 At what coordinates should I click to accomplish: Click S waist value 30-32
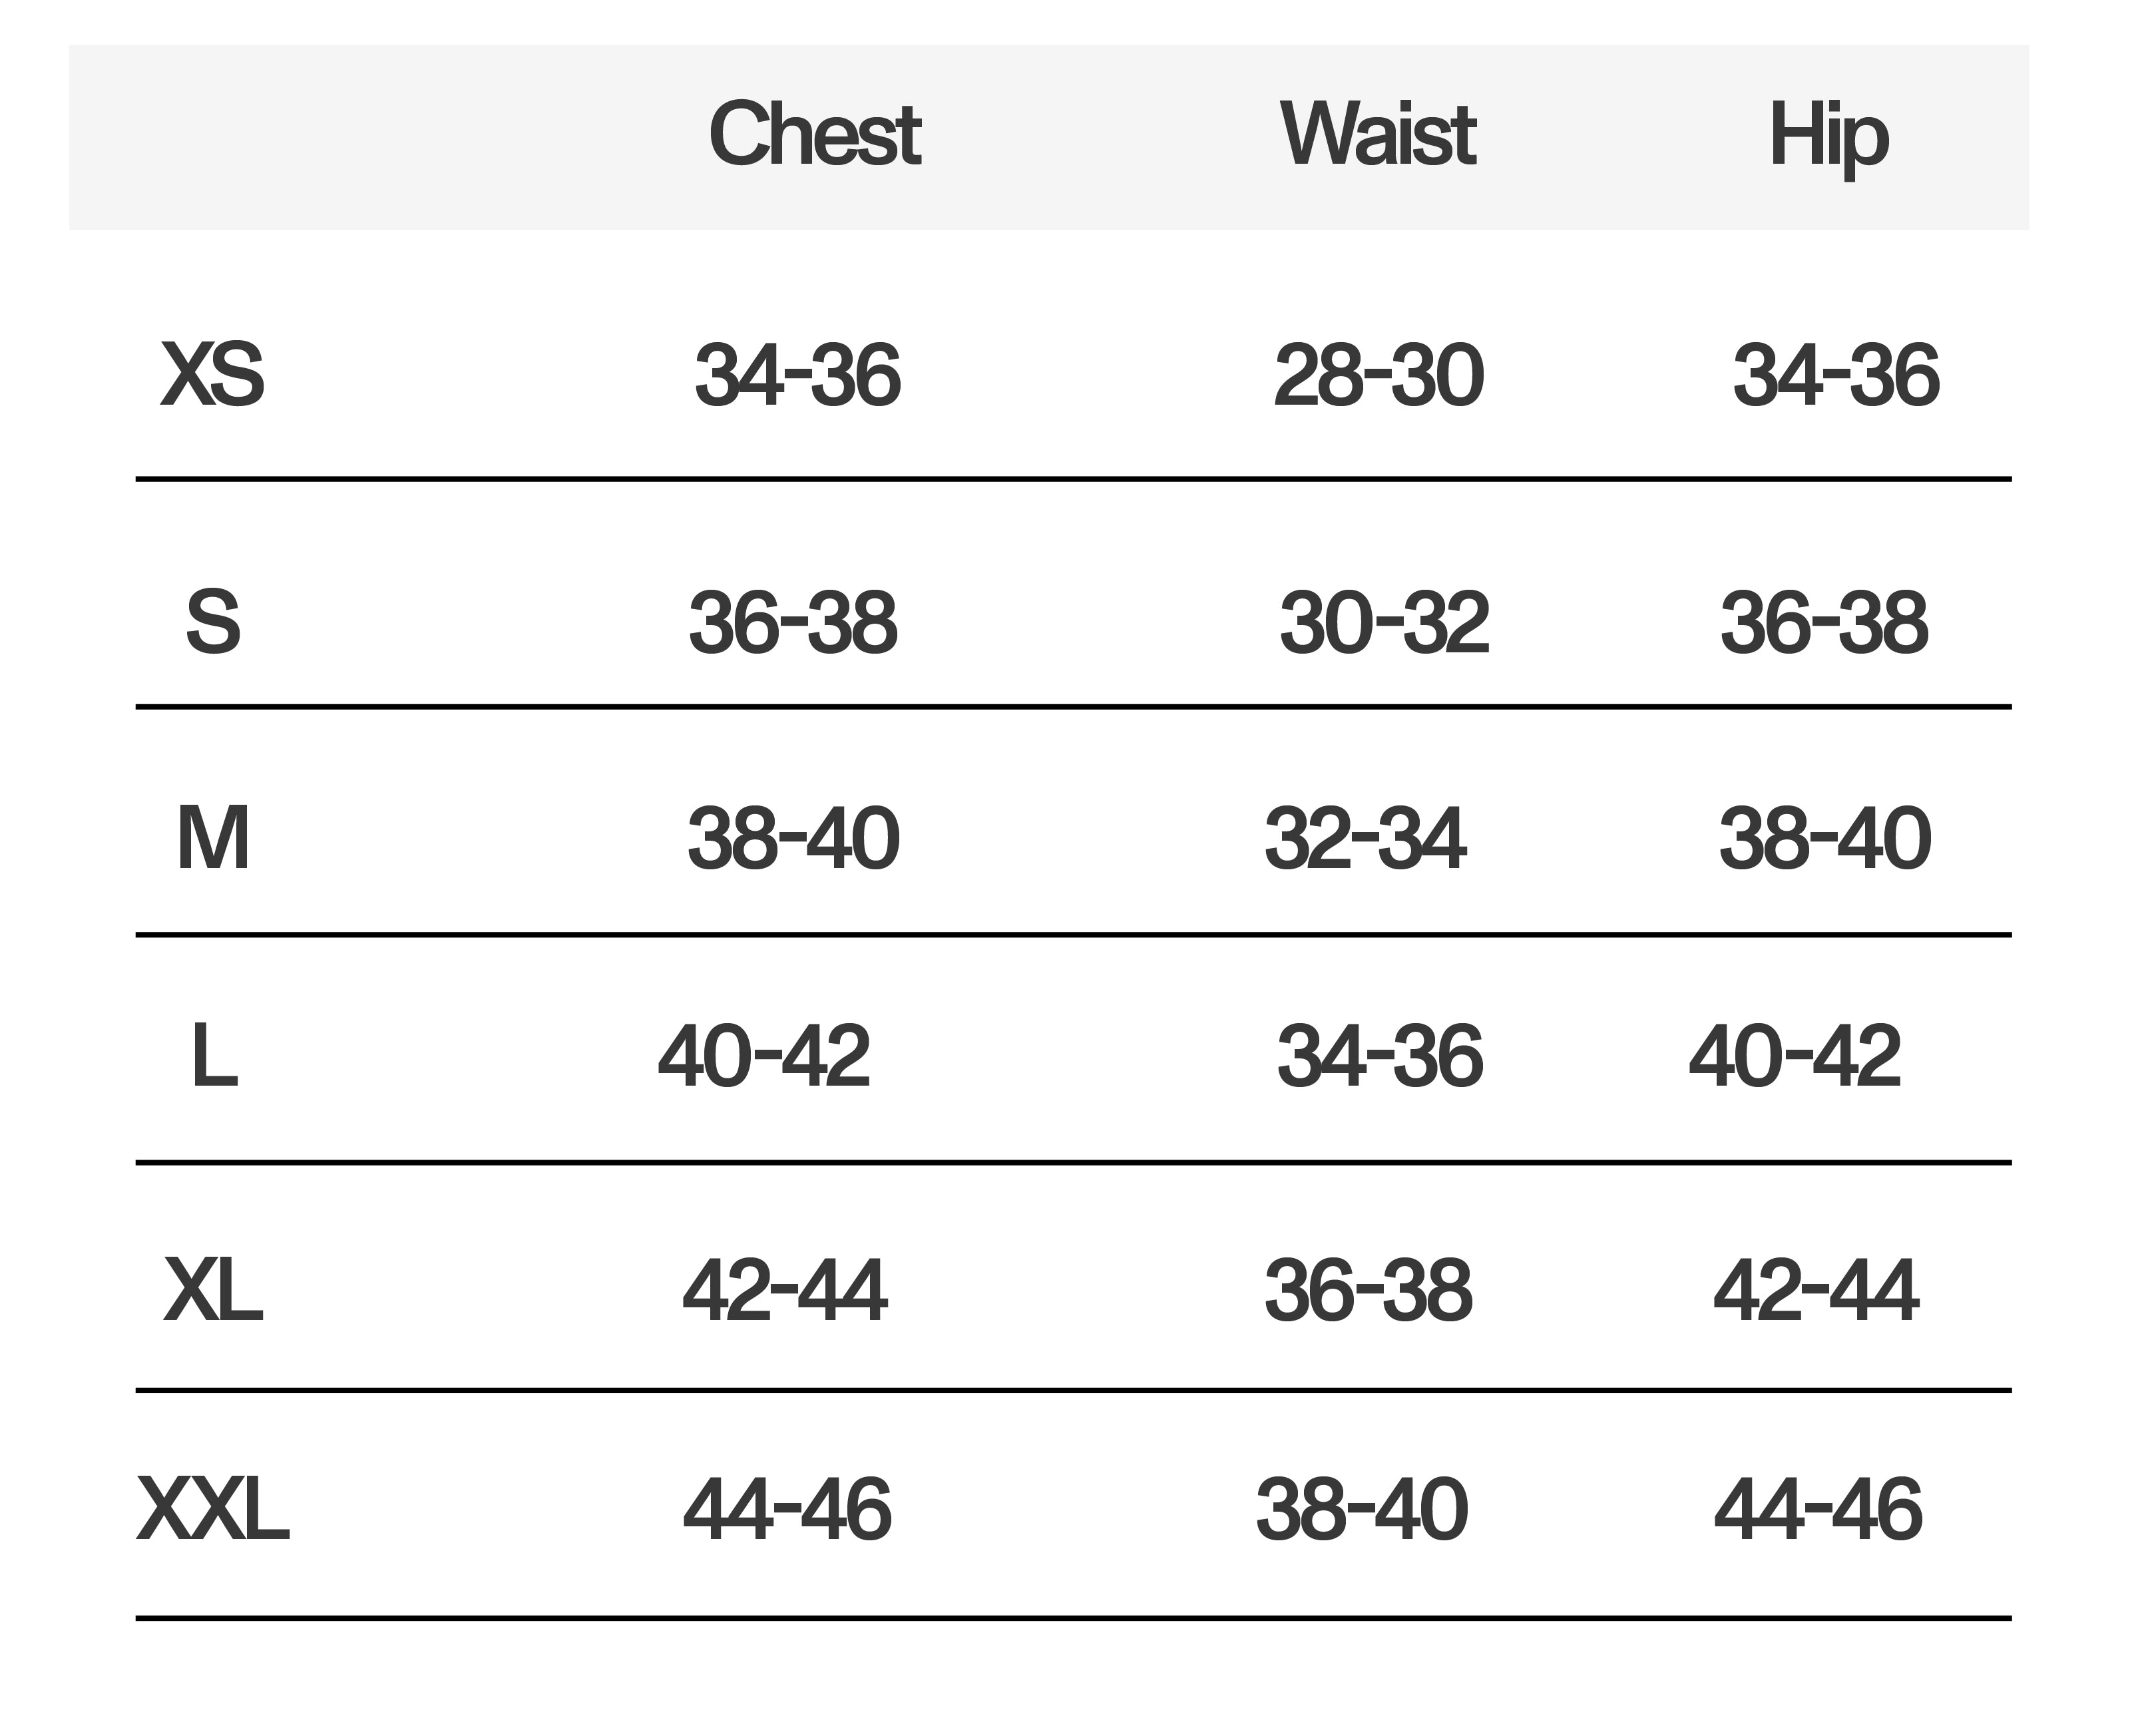point(1384,622)
